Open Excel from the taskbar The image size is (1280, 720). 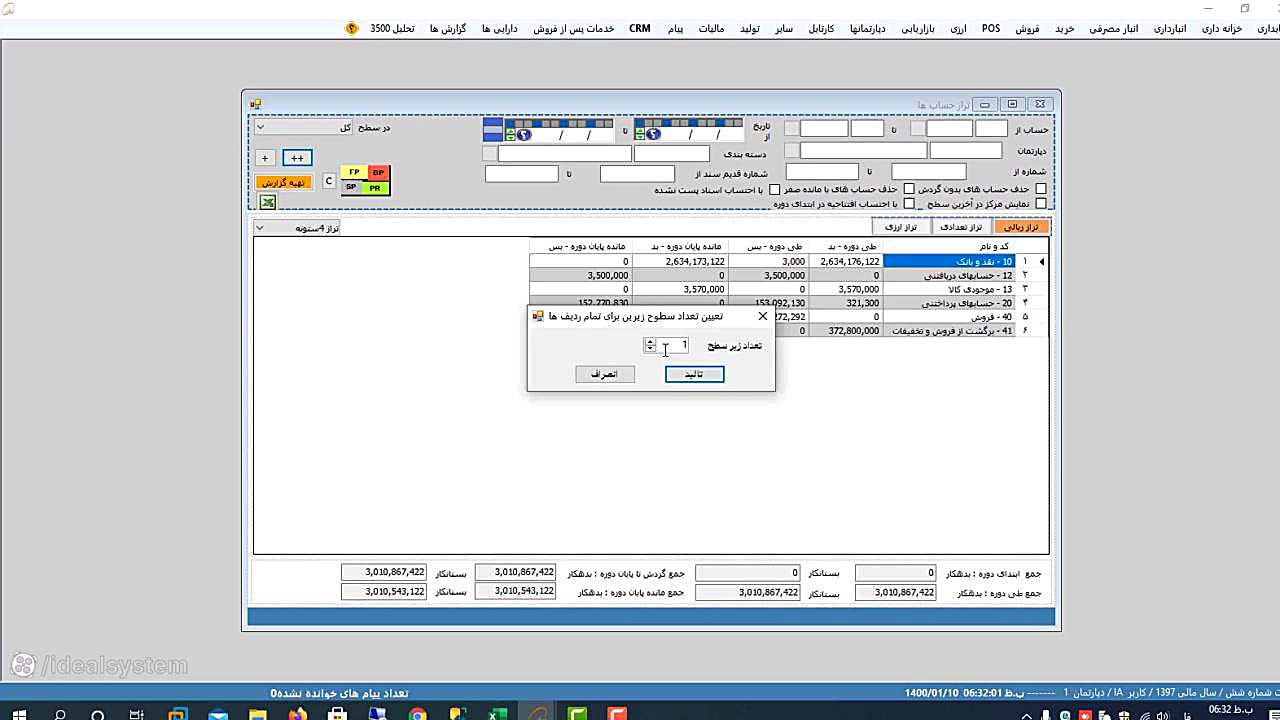497,715
